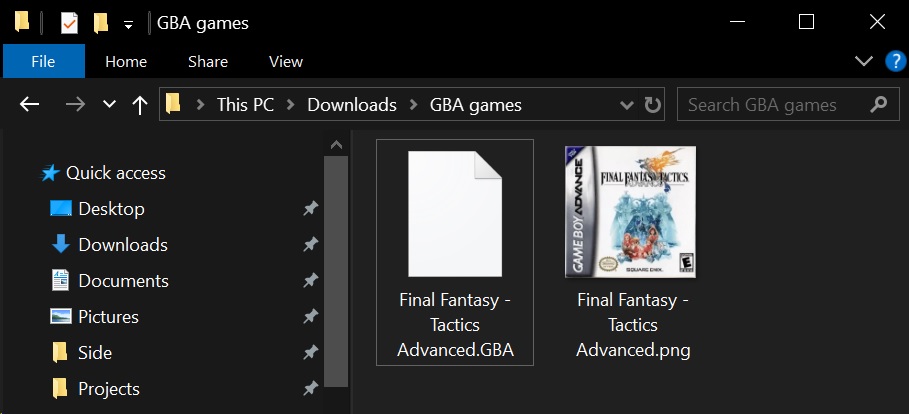This screenshot has height=414, width=909.
Task: Select the blank GBA file icon
Action: click(x=455, y=213)
